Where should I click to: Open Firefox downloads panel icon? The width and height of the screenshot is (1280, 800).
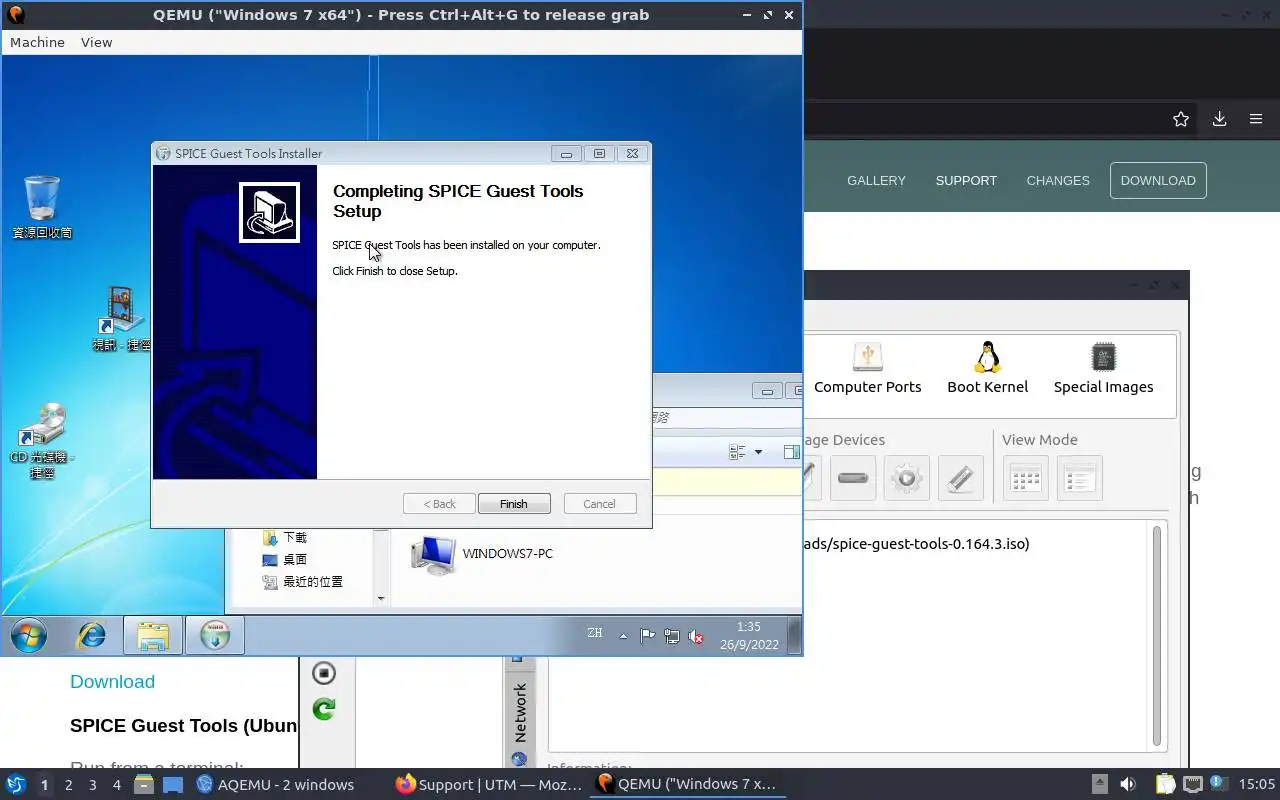pyautogui.click(x=1219, y=119)
